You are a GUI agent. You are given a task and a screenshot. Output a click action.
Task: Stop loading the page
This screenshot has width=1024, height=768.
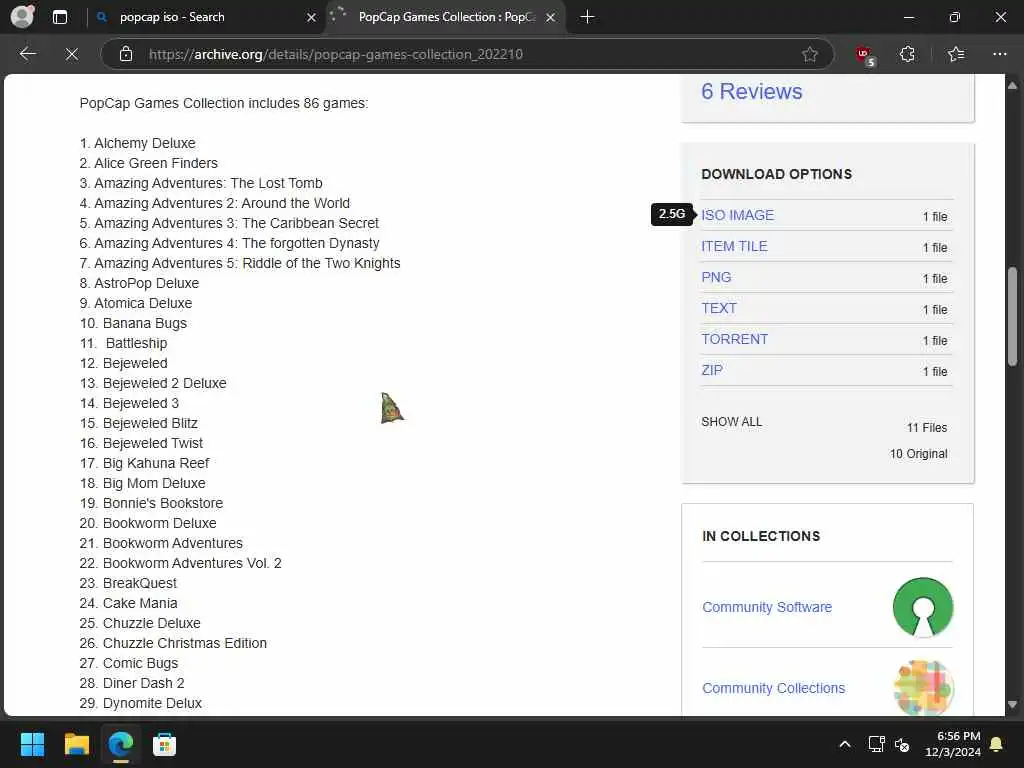pos(72,54)
